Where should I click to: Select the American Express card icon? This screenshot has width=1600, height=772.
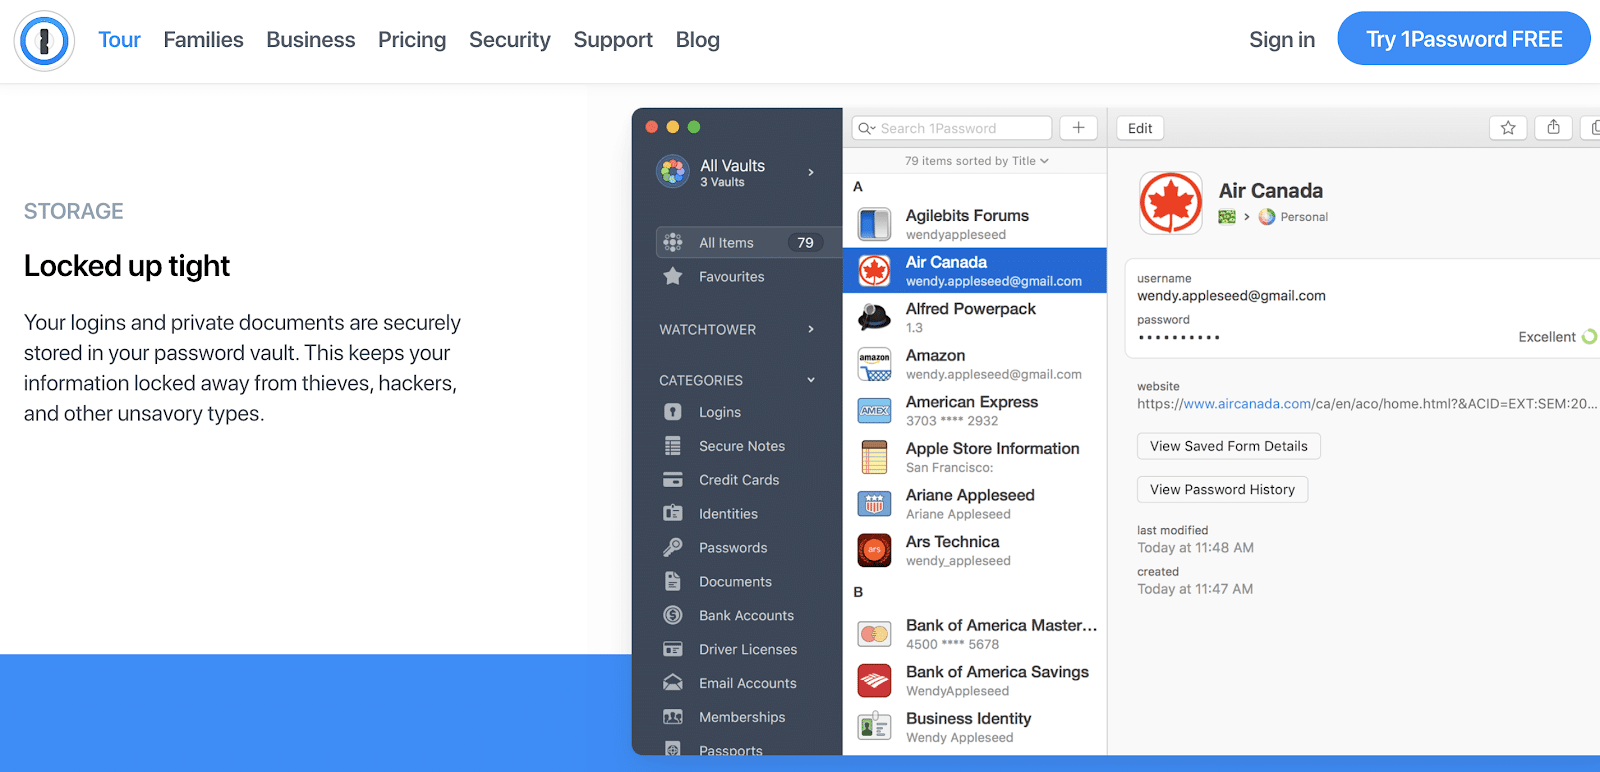pyautogui.click(x=875, y=411)
